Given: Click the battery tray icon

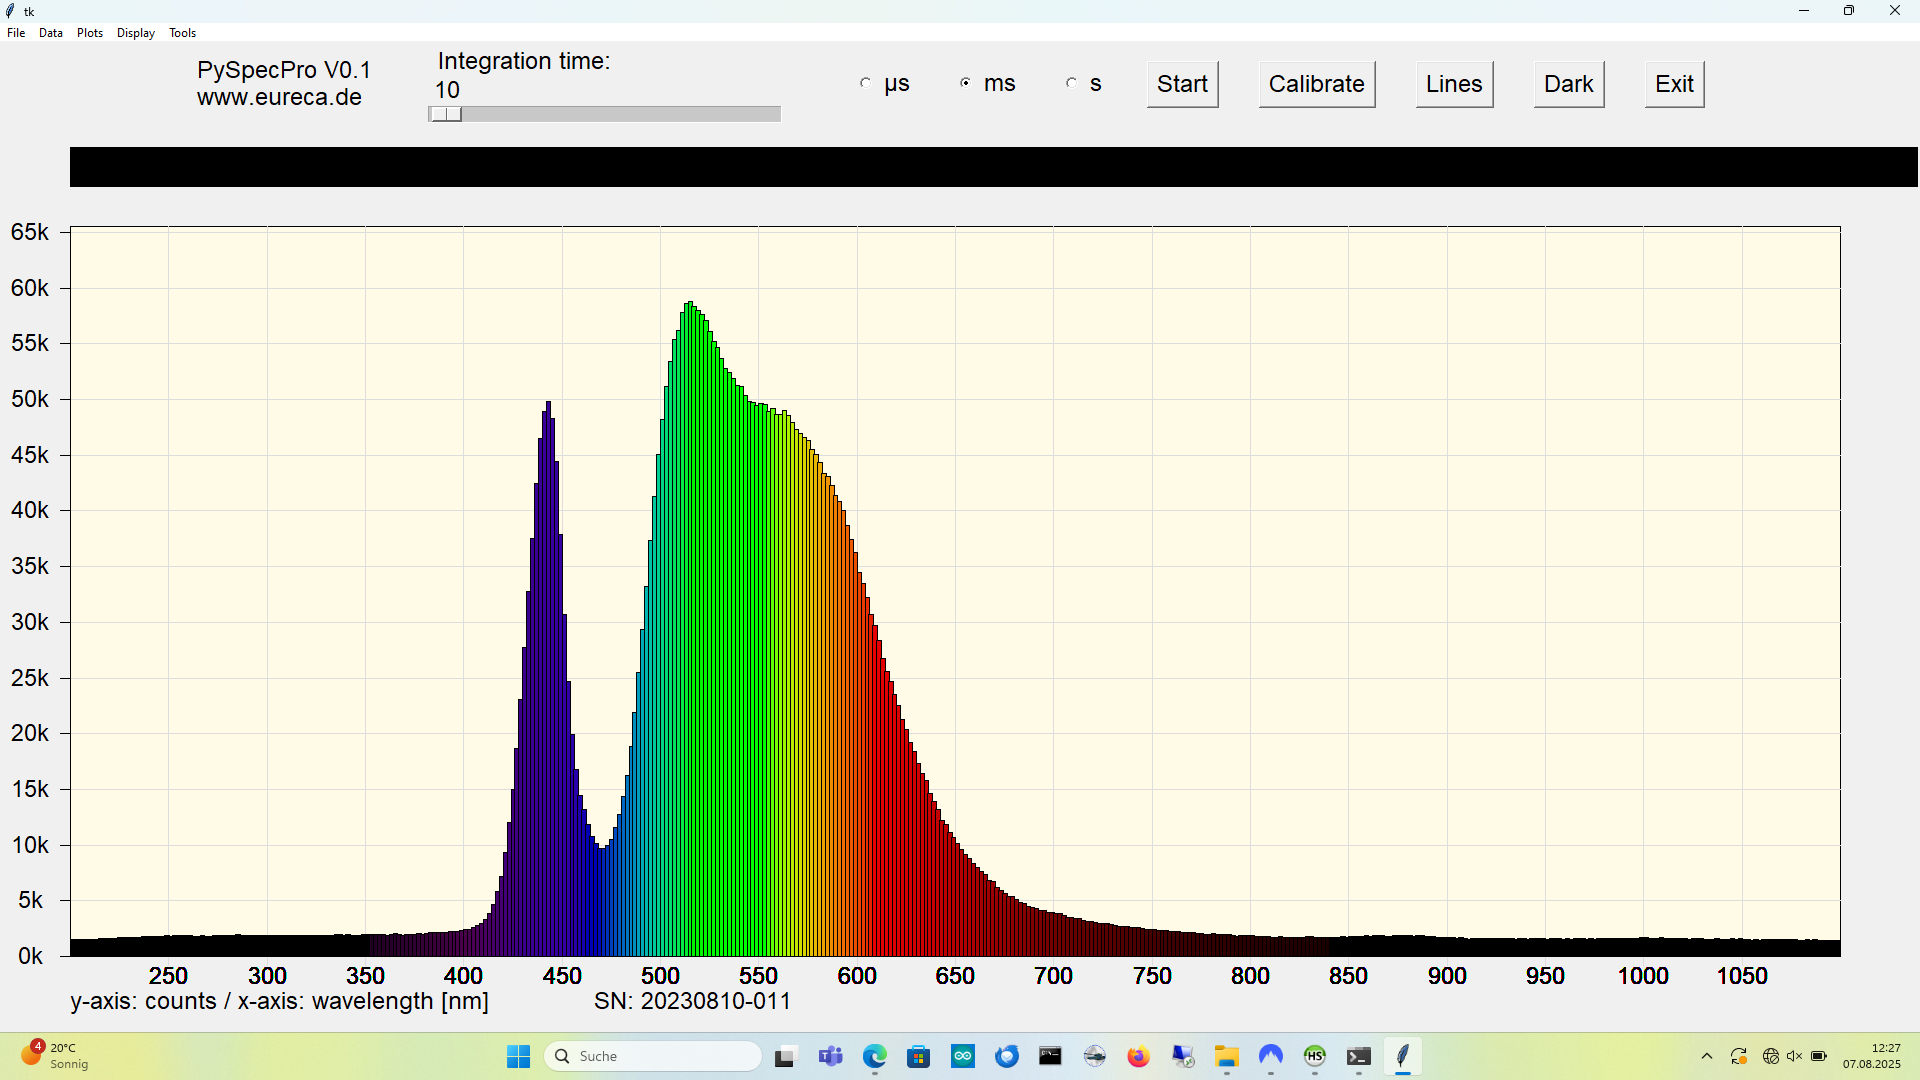Looking at the screenshot, I should coord(1819,1056).
